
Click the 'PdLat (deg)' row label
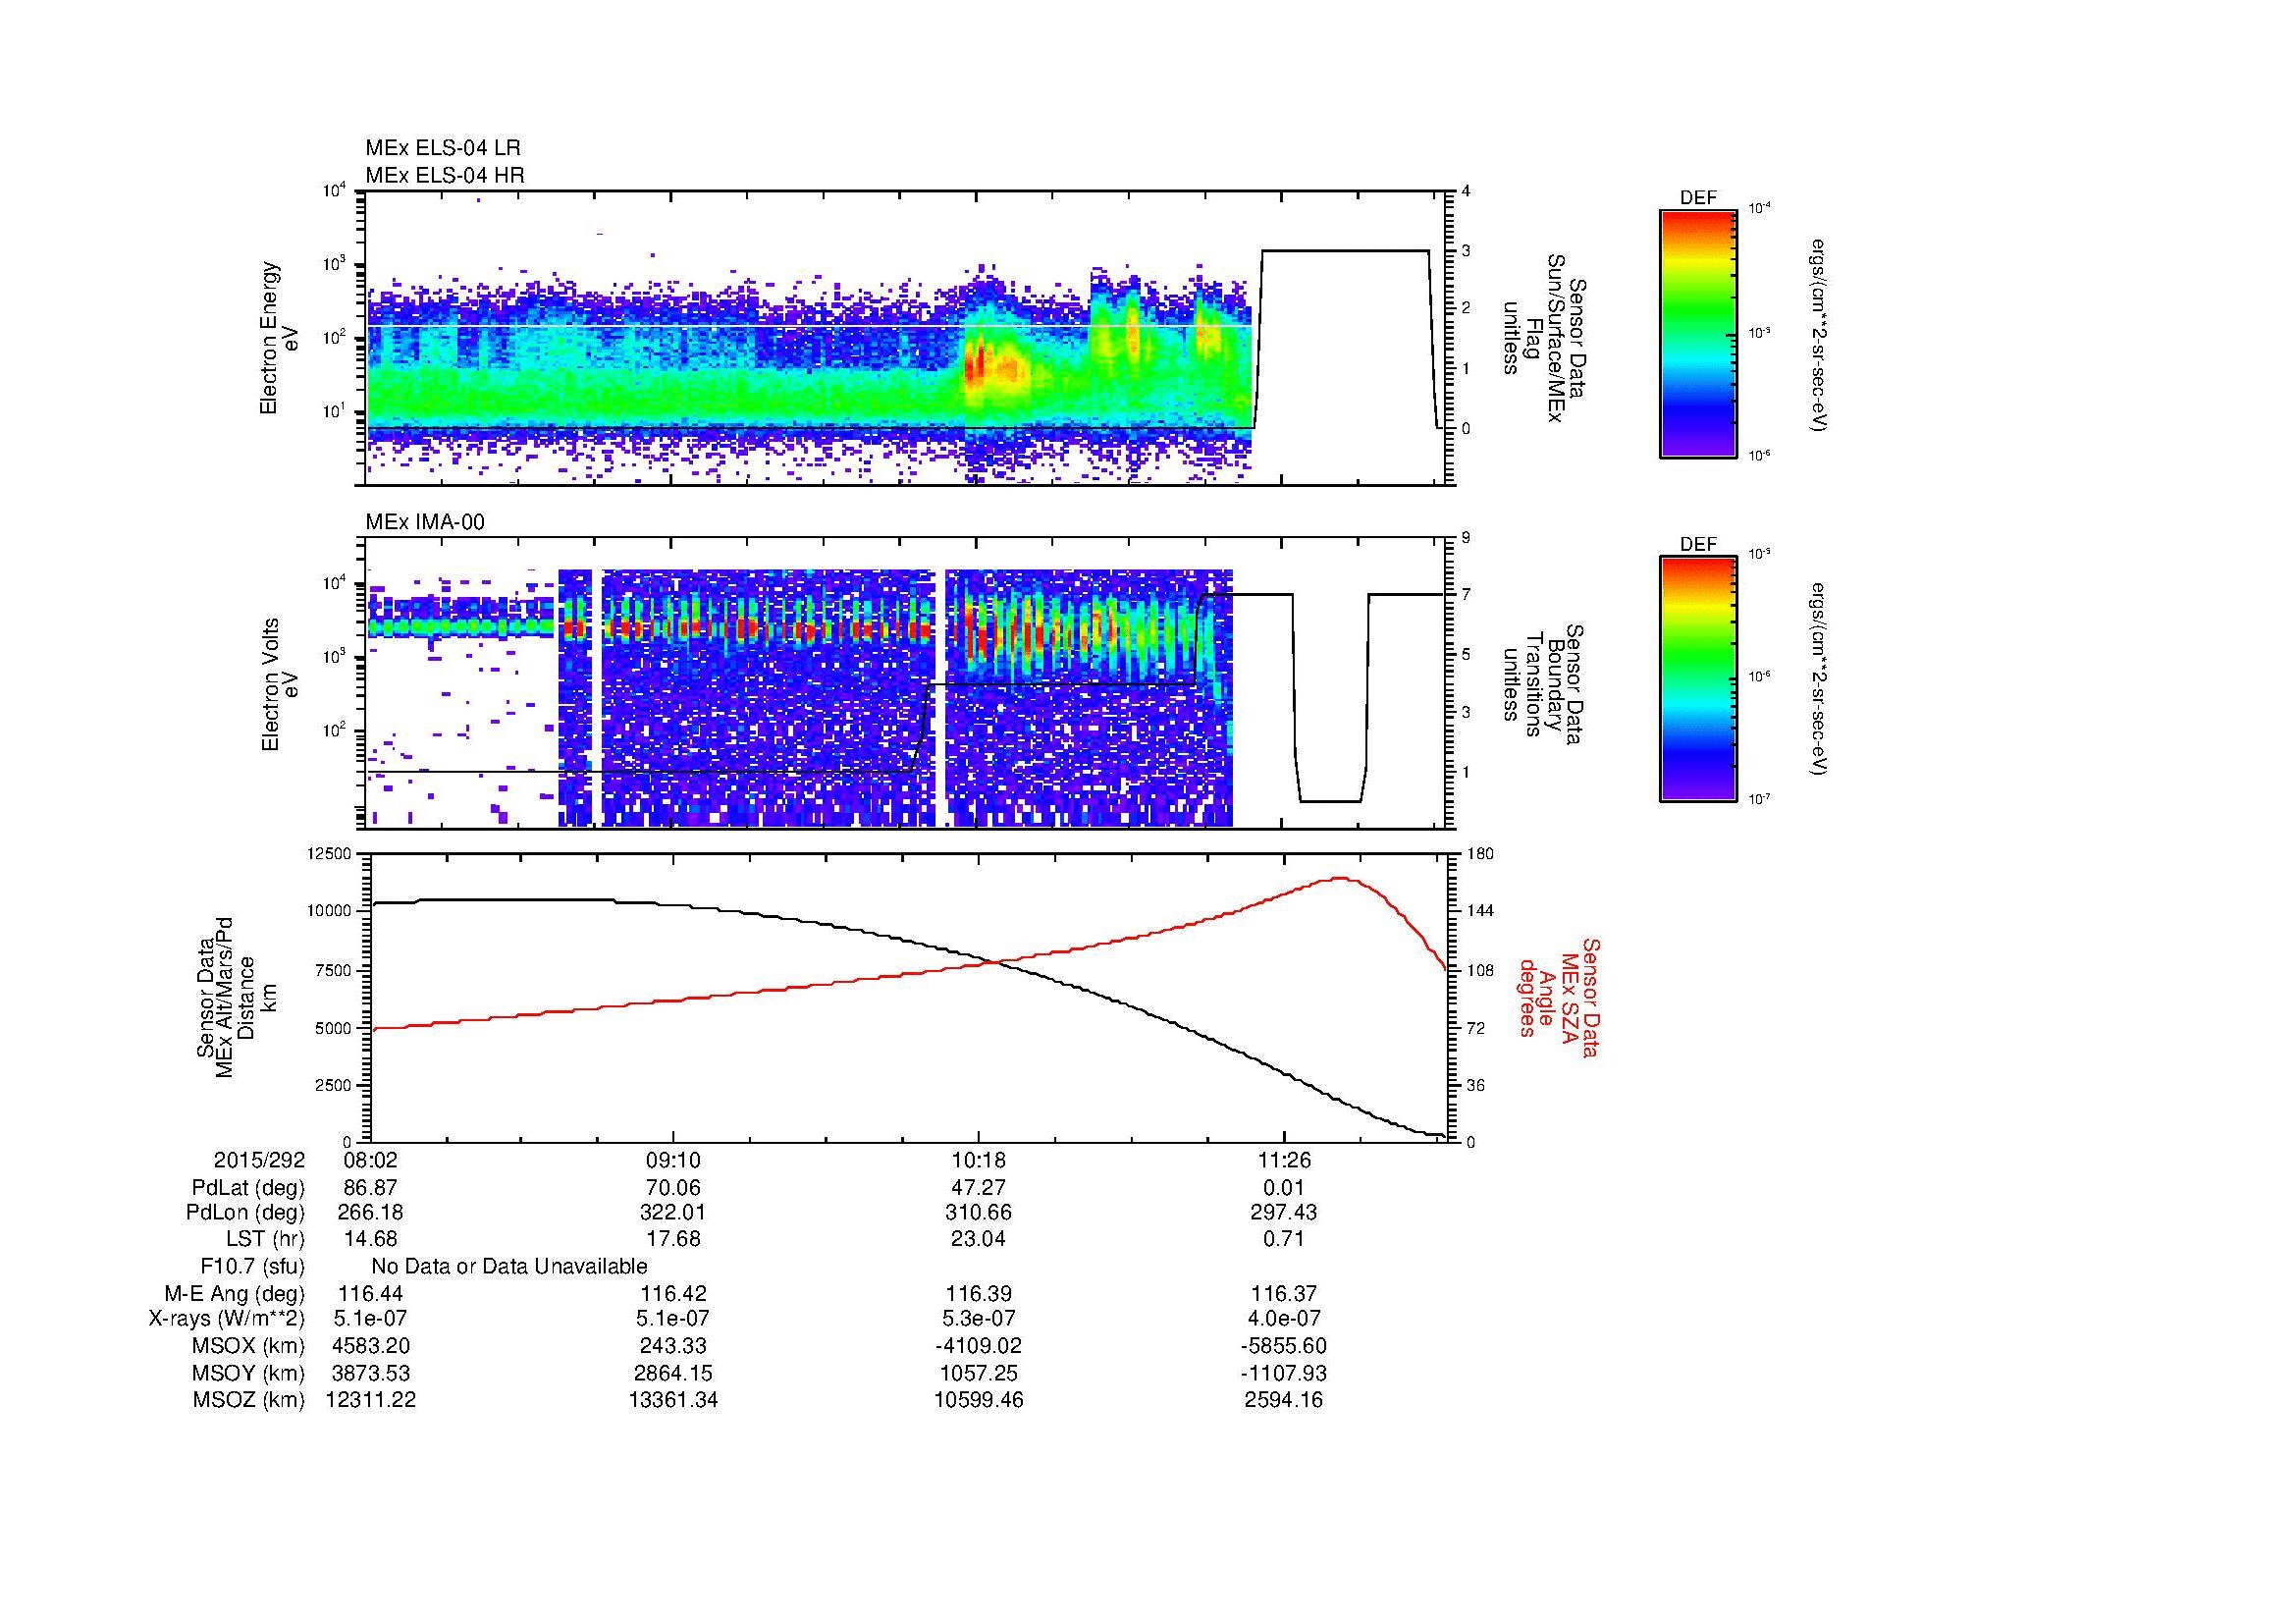point(248,1188)
